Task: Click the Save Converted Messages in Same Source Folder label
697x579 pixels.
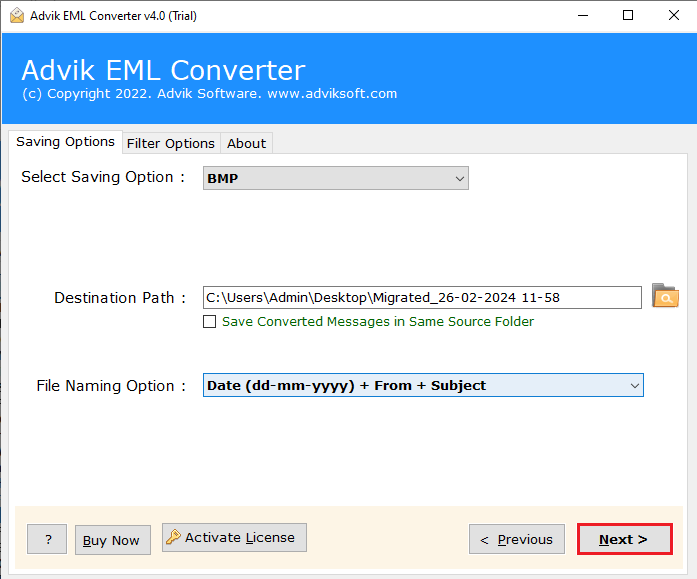Action: coord(378,321)
